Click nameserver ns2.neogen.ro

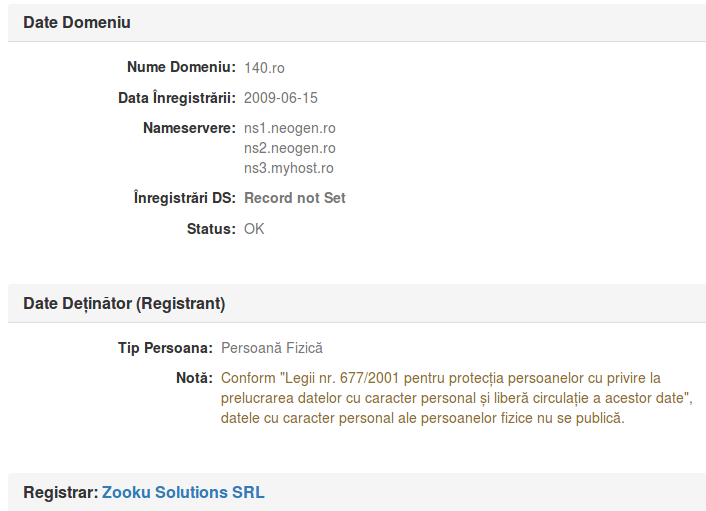click(x=290, y=148)
